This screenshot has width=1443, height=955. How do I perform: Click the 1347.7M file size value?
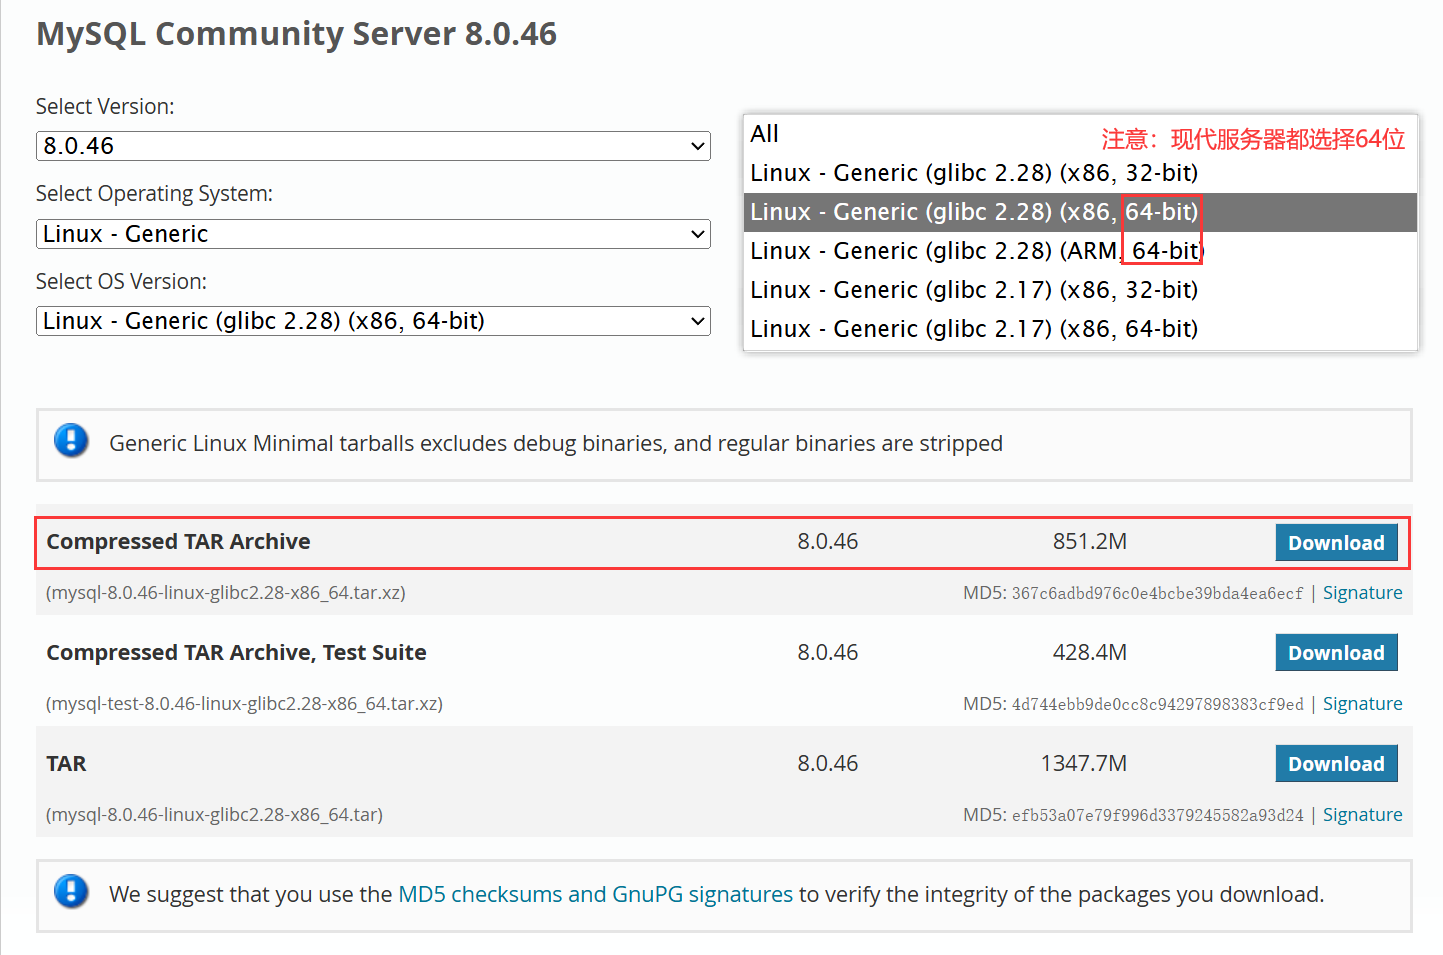(1083, 764)
